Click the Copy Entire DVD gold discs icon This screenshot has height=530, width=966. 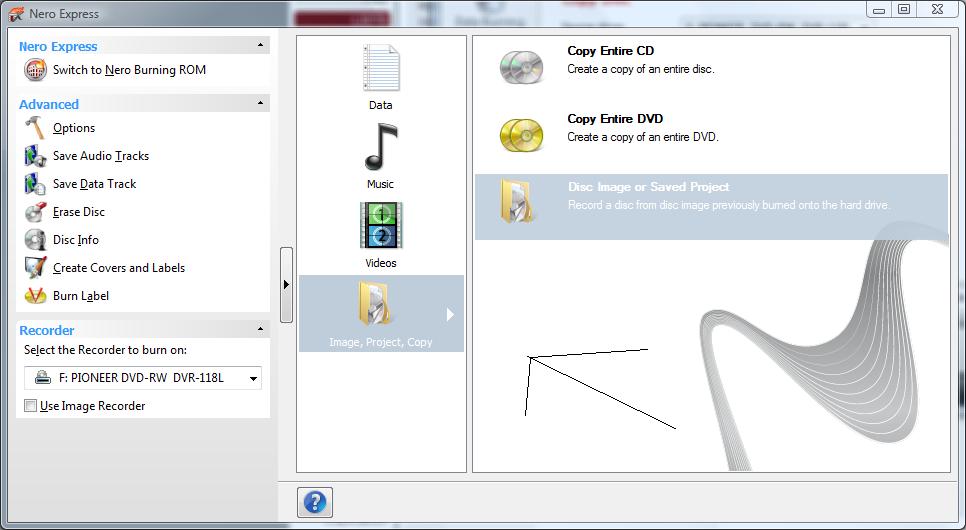(x=521, y=135)
